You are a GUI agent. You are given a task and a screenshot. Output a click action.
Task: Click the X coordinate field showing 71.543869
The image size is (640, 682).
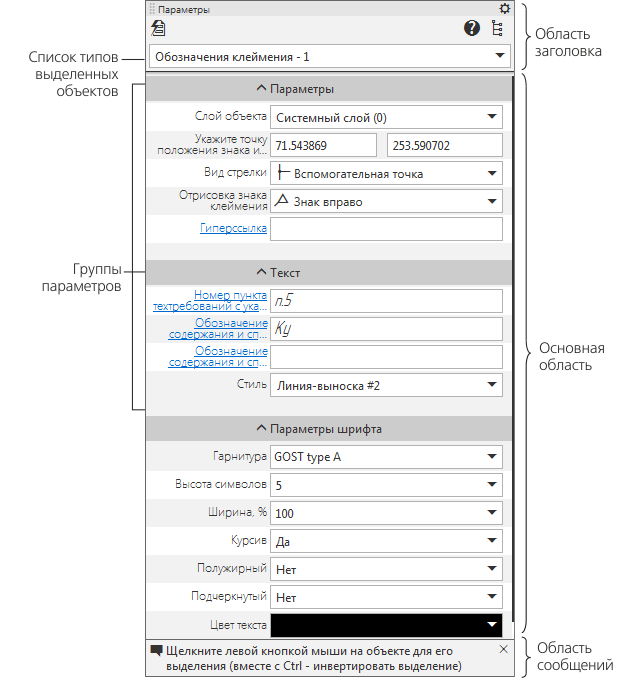tap(324, 145)
